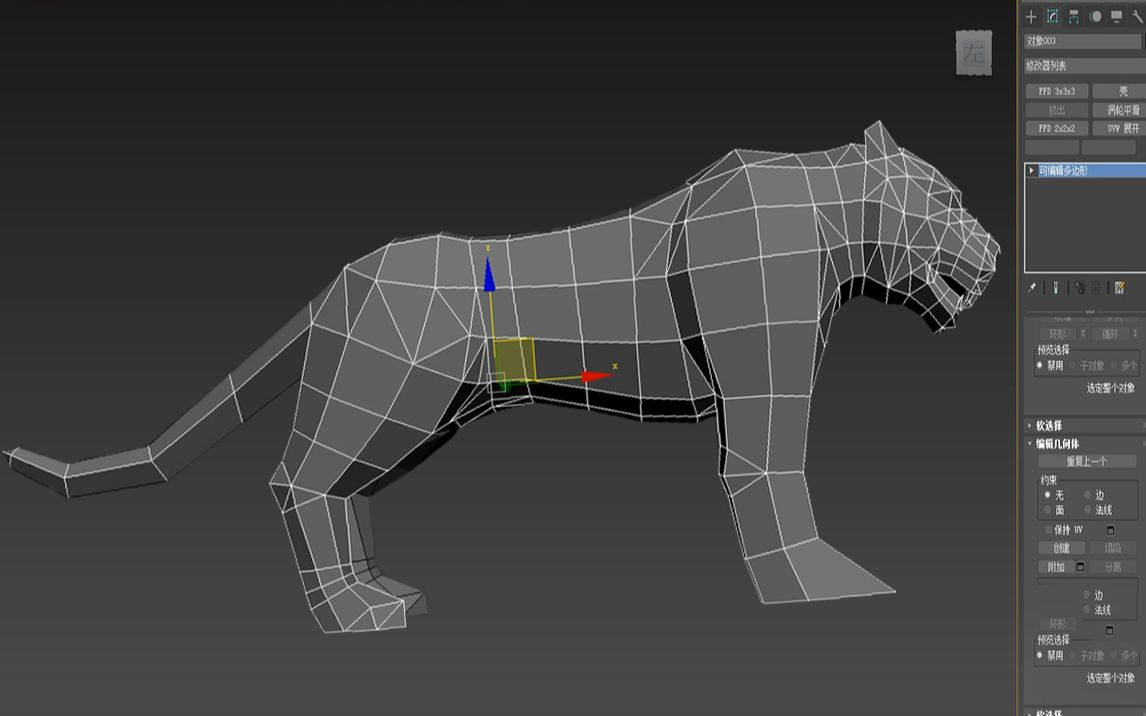1146x716 pixels.
Task: Open the Hierarchy panel tab
Action: 1074,16
